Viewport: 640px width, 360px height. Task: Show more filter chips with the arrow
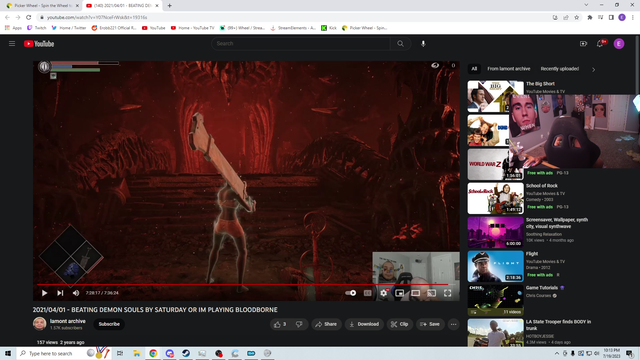(x=593, y=69)
